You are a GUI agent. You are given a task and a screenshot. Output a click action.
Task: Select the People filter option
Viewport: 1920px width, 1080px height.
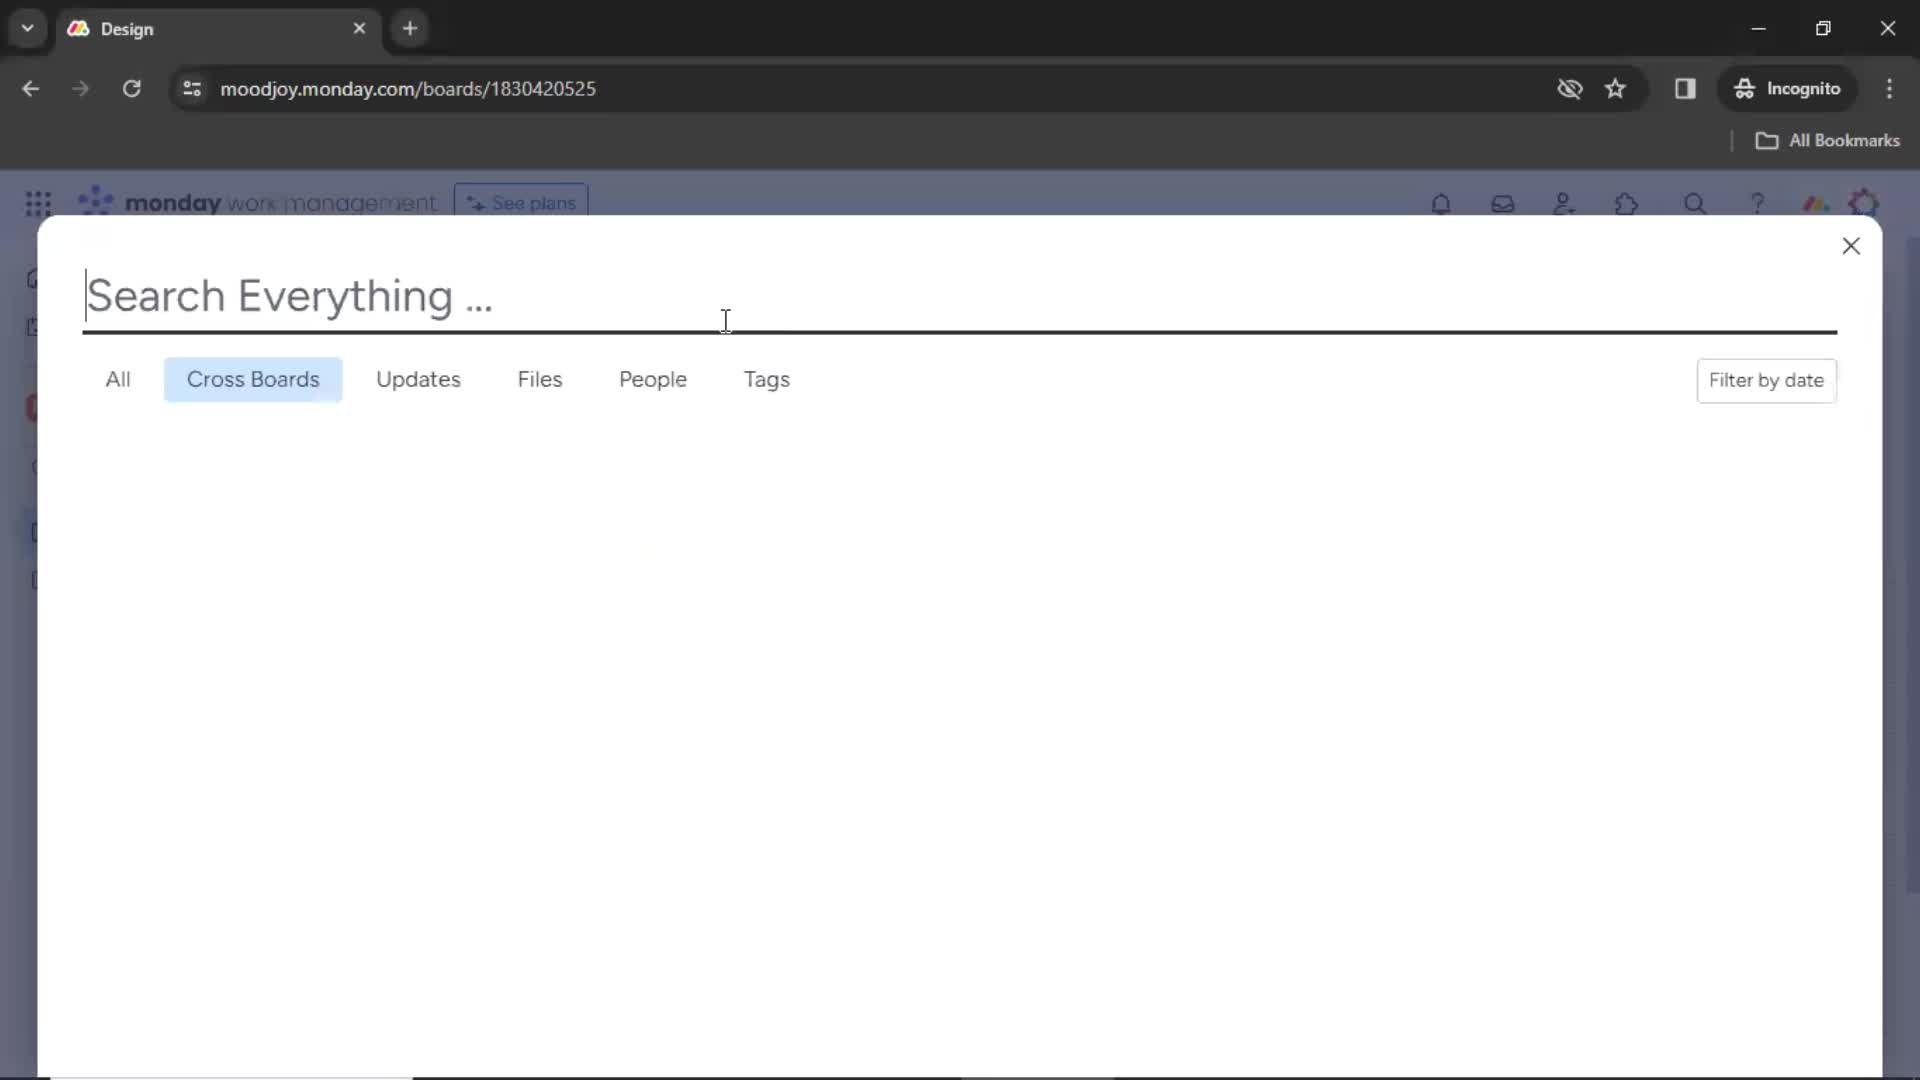click(x=655, y=380)
